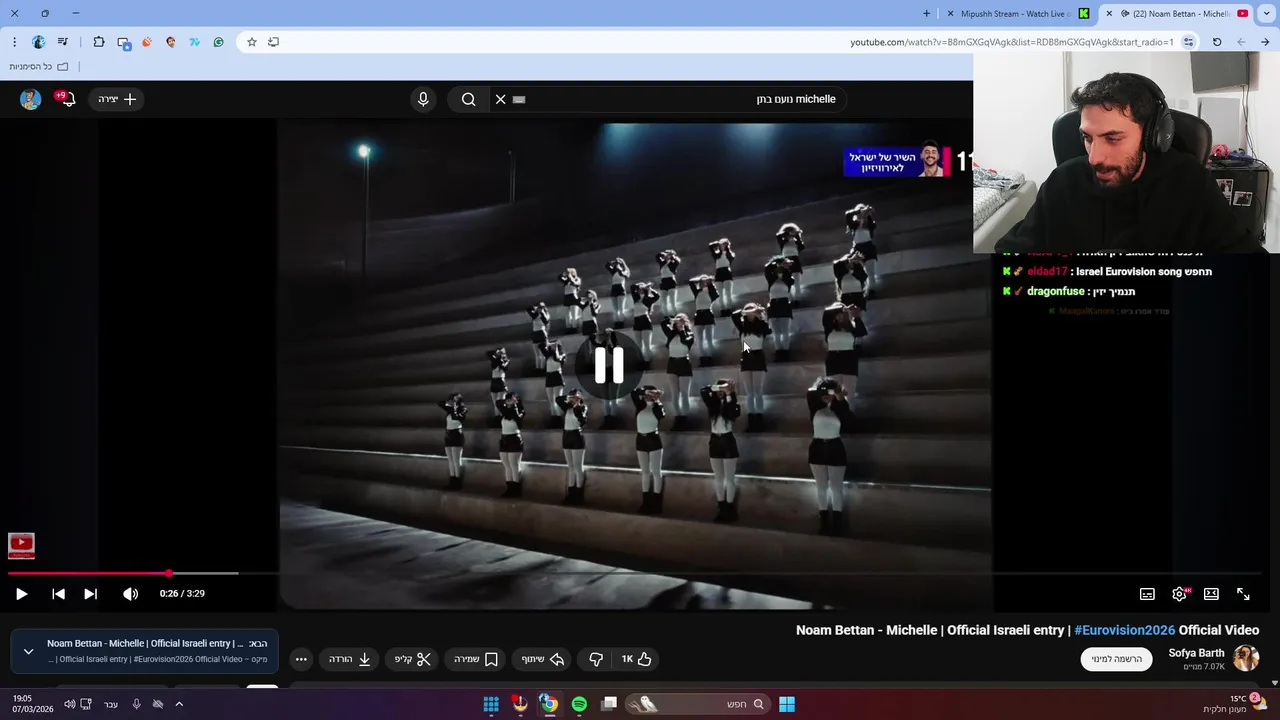Image resolution: width=1280 pixels, height=720 pixels.
Task: Bookmark this page with the star icon
Action: (x=252, y=42)
